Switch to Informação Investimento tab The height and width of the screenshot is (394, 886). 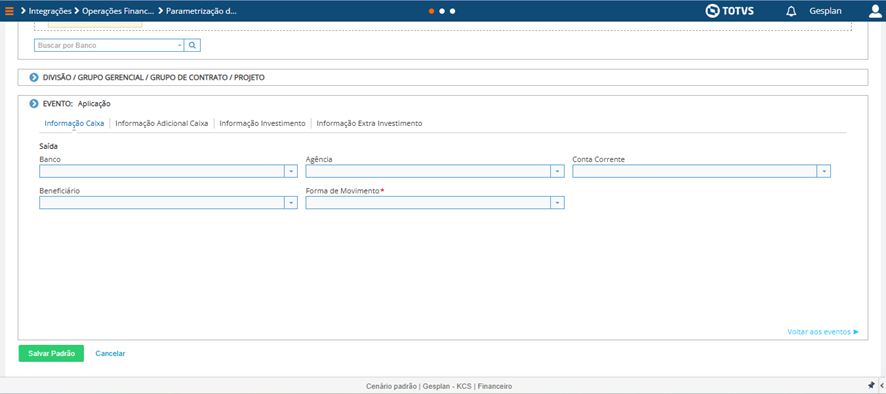click(263, 123)
